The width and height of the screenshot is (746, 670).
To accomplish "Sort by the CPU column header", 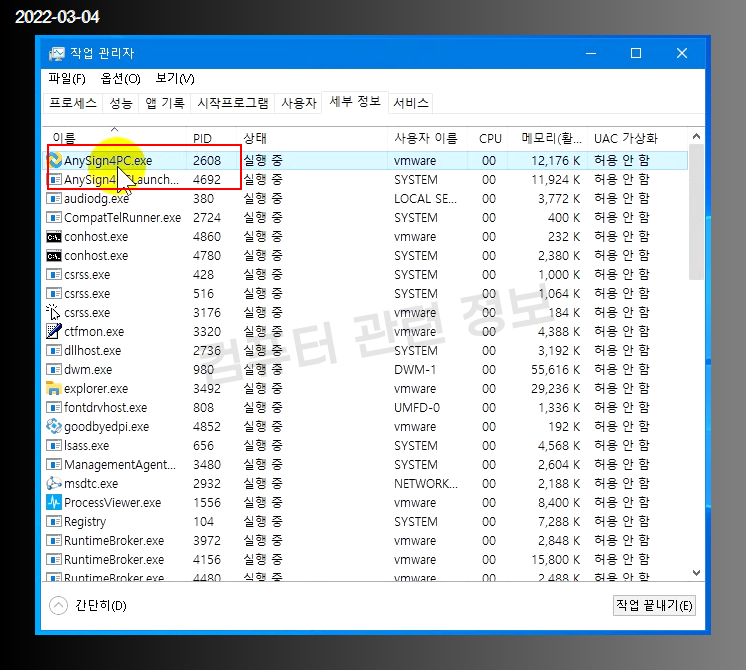I will (x=488, y=138).
